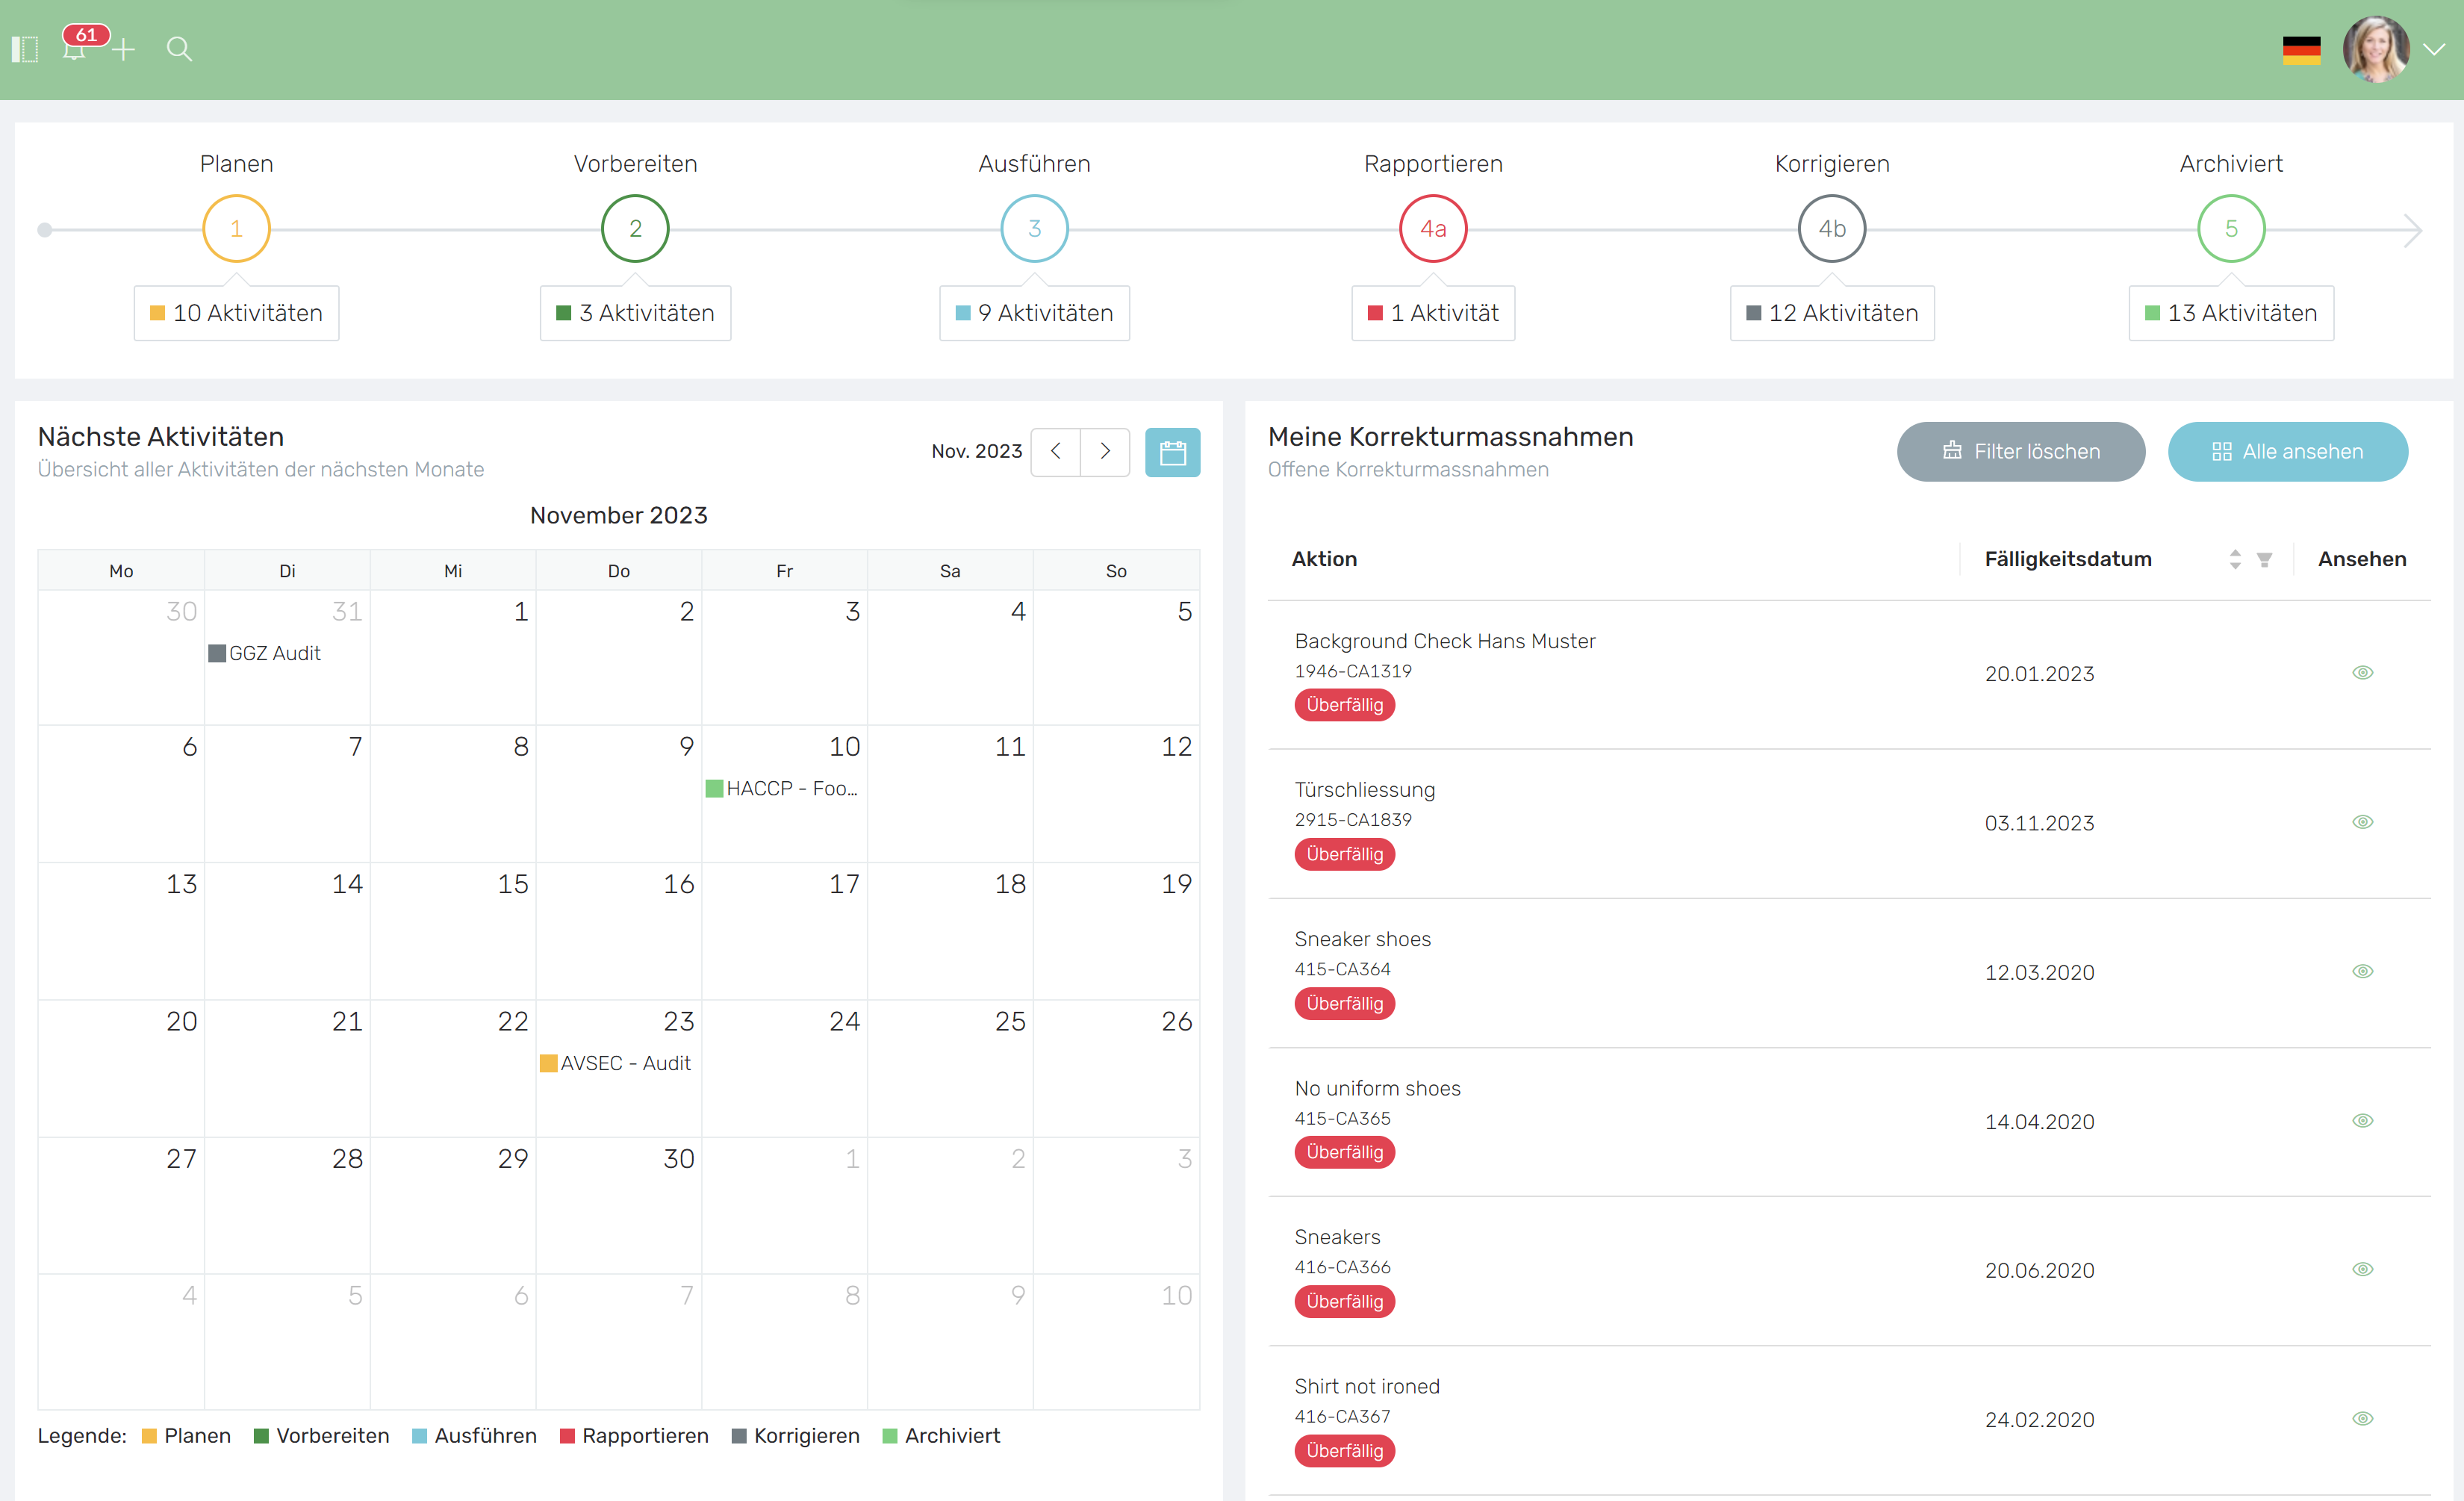Click the Alle ansehen button
The image size is (2464, 1501).
coord(2288,452)
